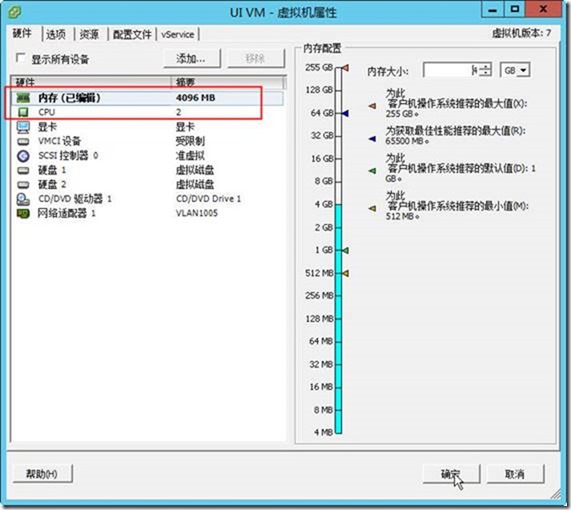Click the video card monitor icon

coord(23,127)
